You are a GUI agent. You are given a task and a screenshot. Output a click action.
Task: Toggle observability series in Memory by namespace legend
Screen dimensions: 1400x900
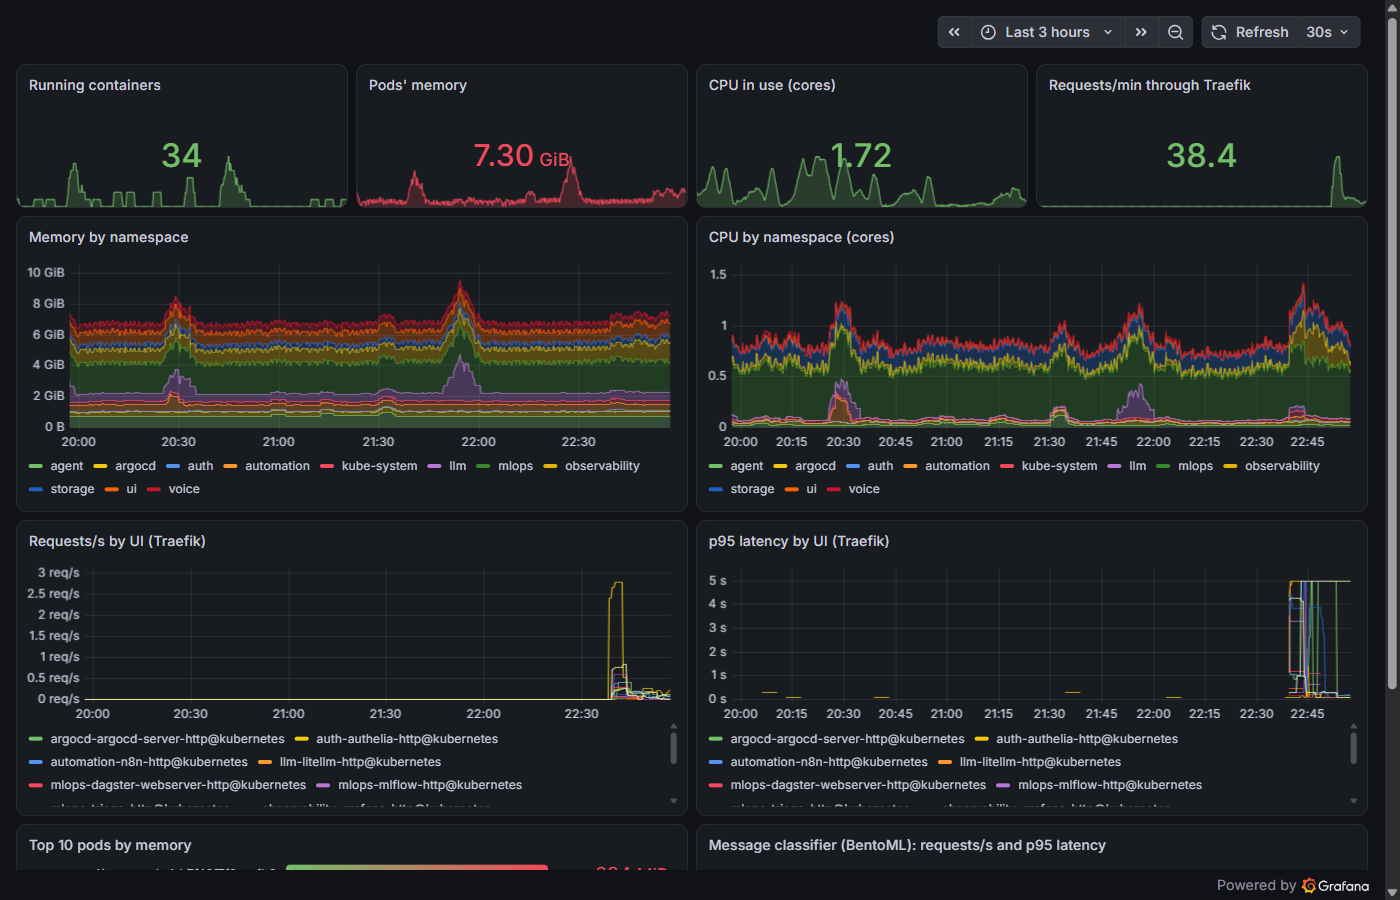tap(602, 466)
